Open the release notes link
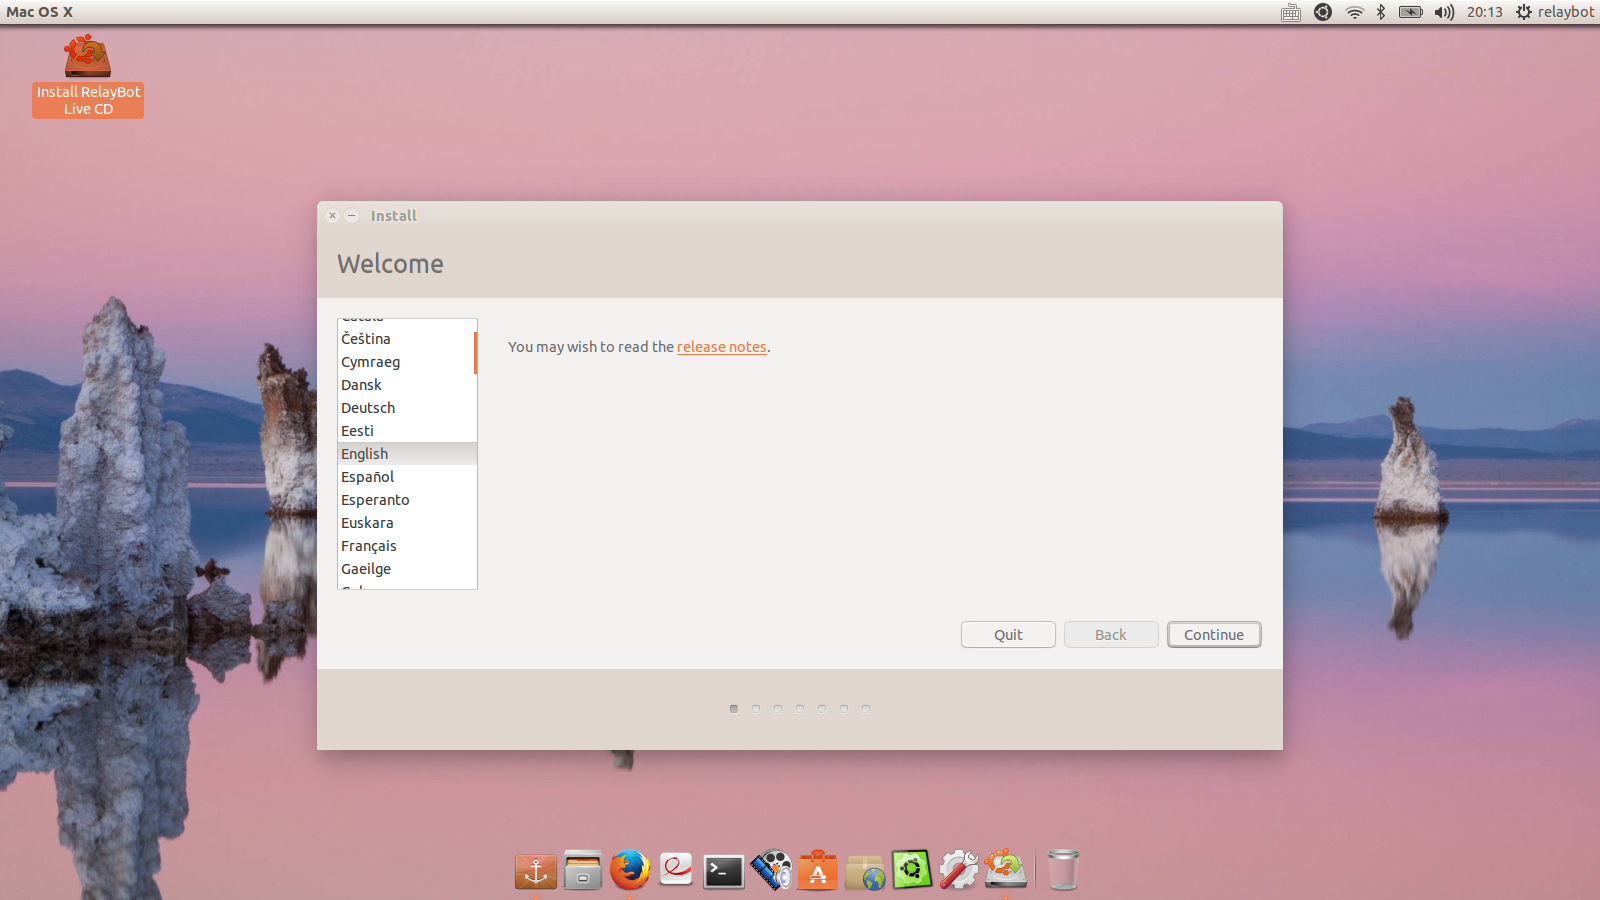The width and height of the screenshot is (1600, 900). [721, 347]
